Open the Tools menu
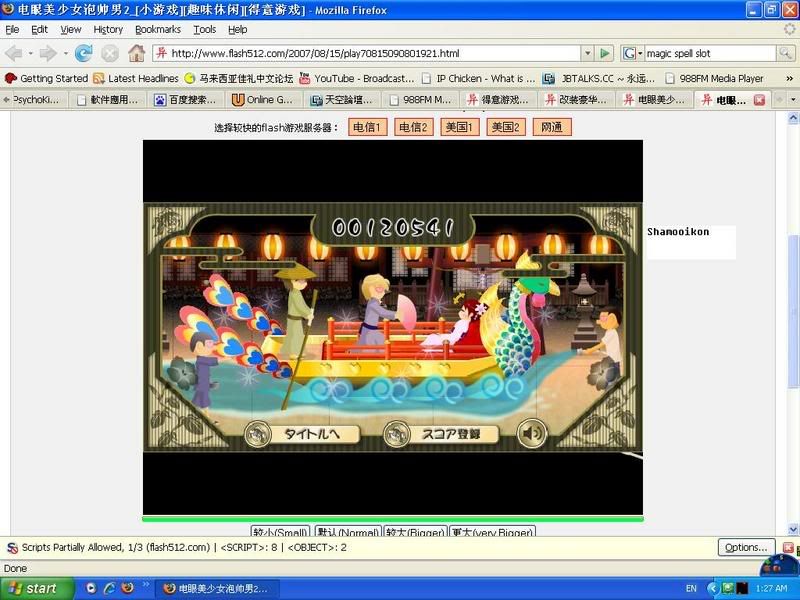Image resolution: width=800 pixels, height=600 pixels. pyautogui.click(x=205, y=30)
